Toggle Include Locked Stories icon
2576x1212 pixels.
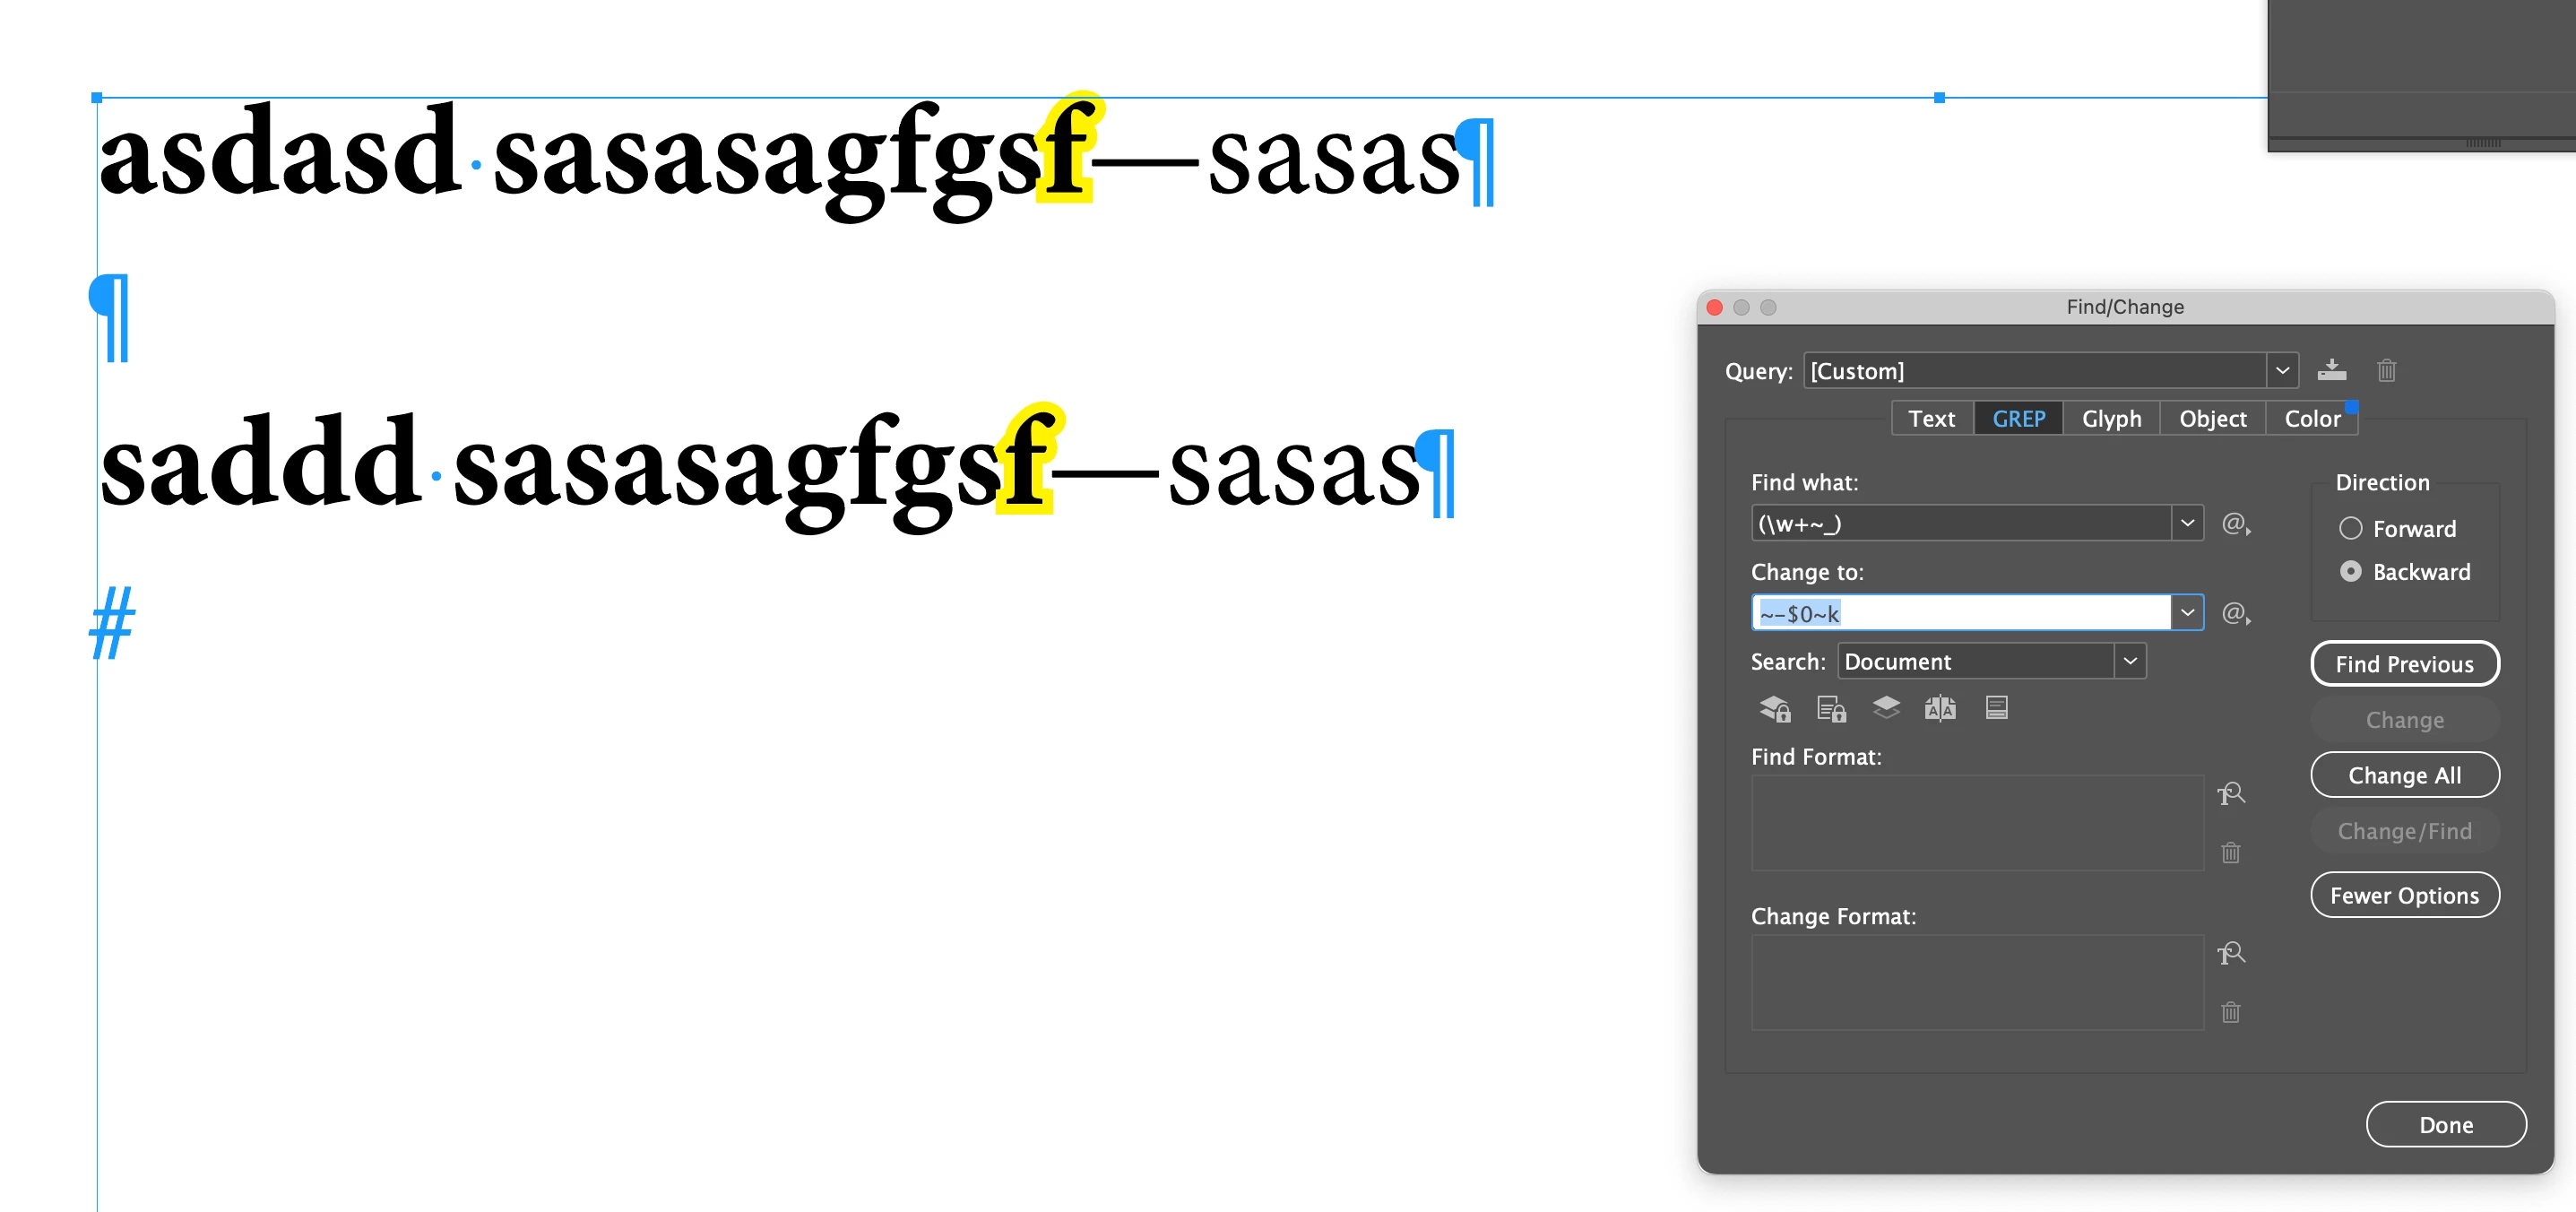[x=1830, y=708]
